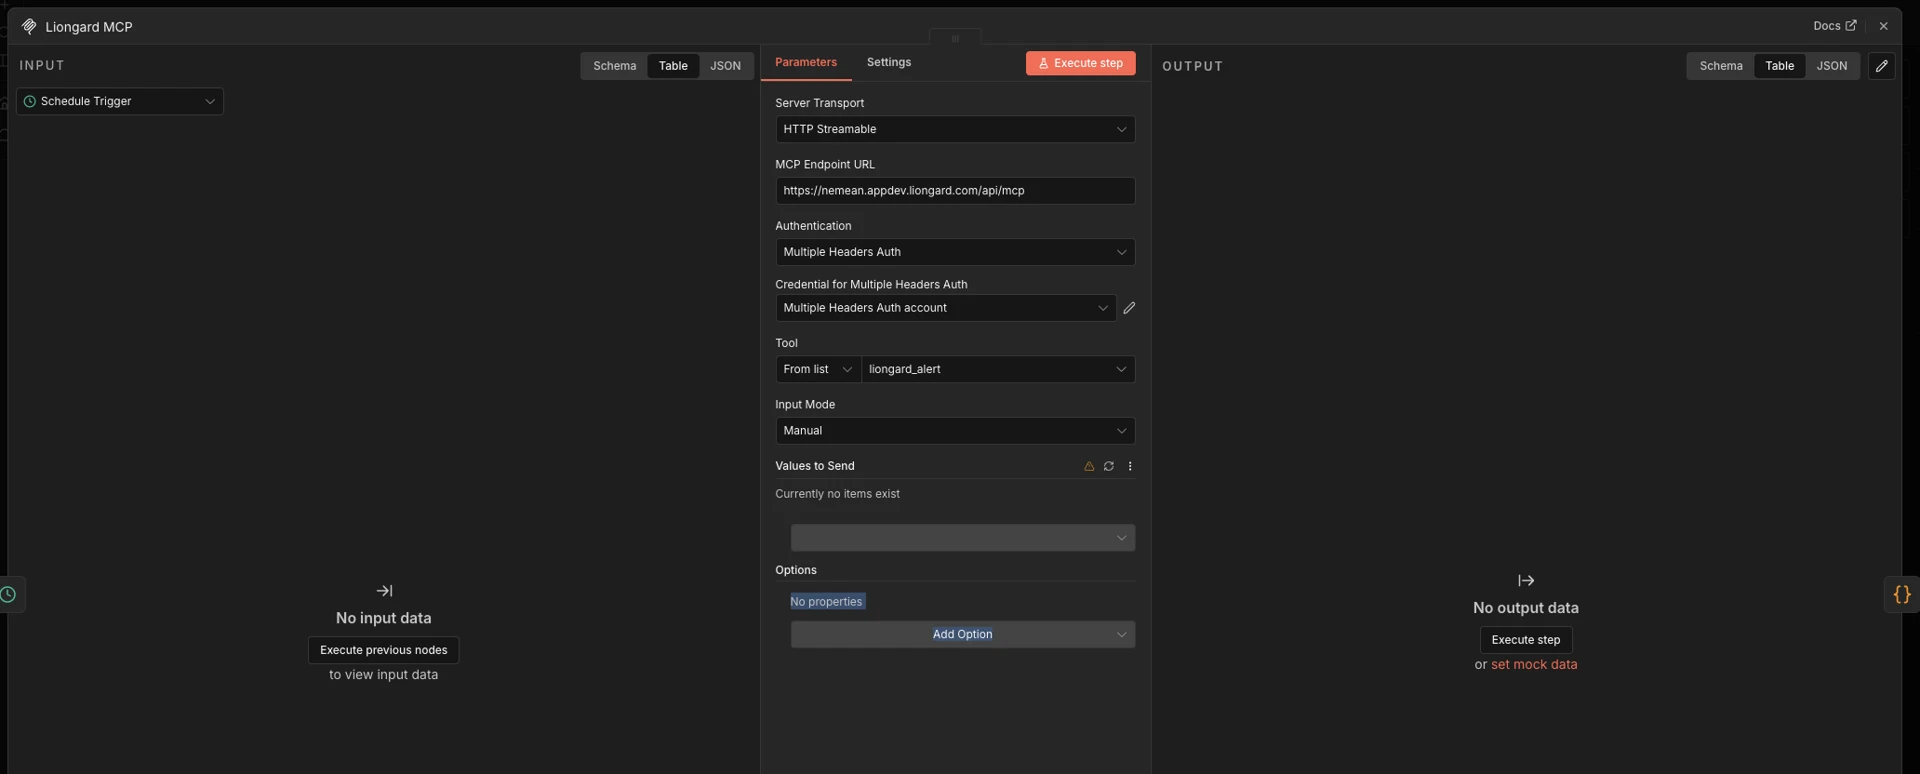Screen dimensions: 1920x774
Task: Click Execute step in output panel
Action: [x=1525, y=640]
